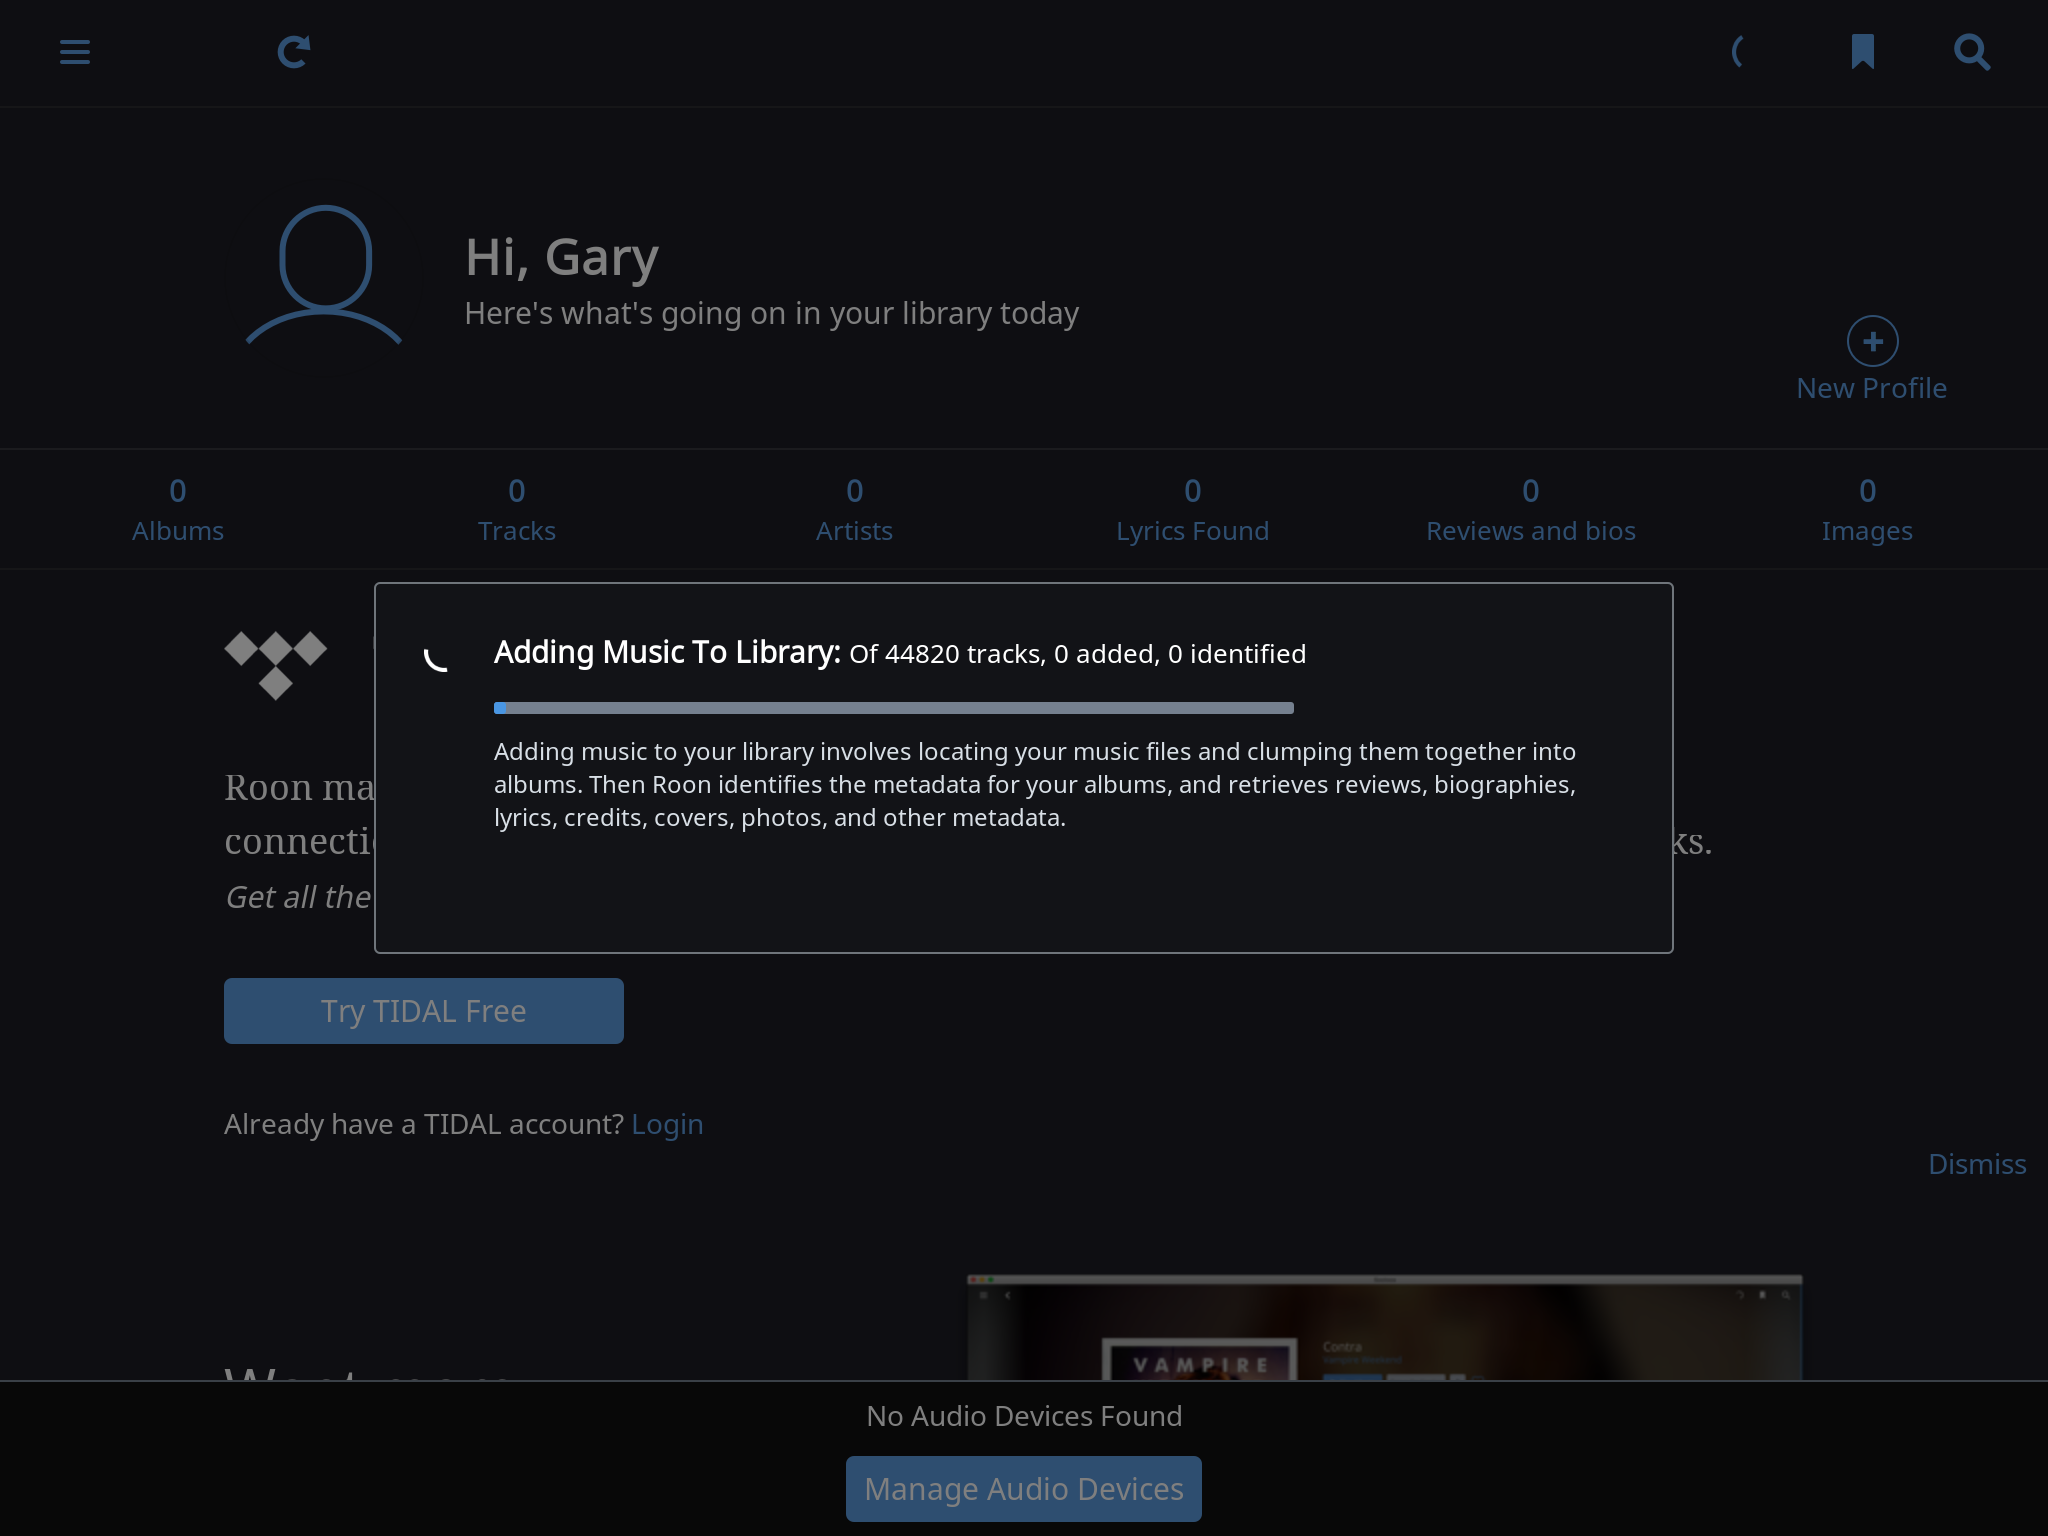View the Artists count stat
This screenshot has height=1536, width=2048.
(854, 510)
